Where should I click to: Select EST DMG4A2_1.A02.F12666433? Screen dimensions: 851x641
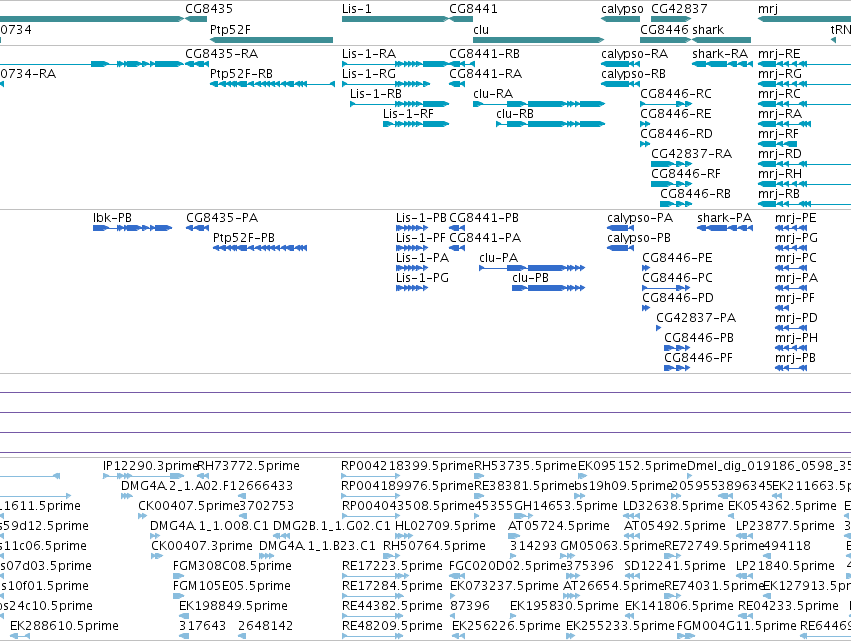coord(207,486)
